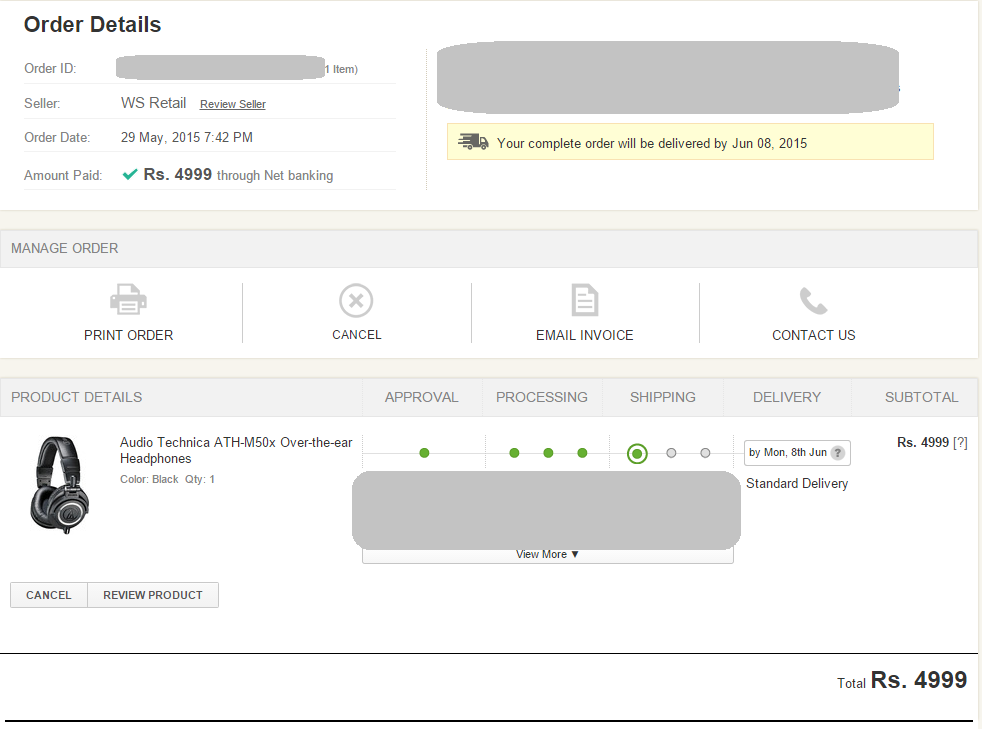Click the delivery truck icon
This screenshot has width=982, height=729.
[x=473, y=142]
